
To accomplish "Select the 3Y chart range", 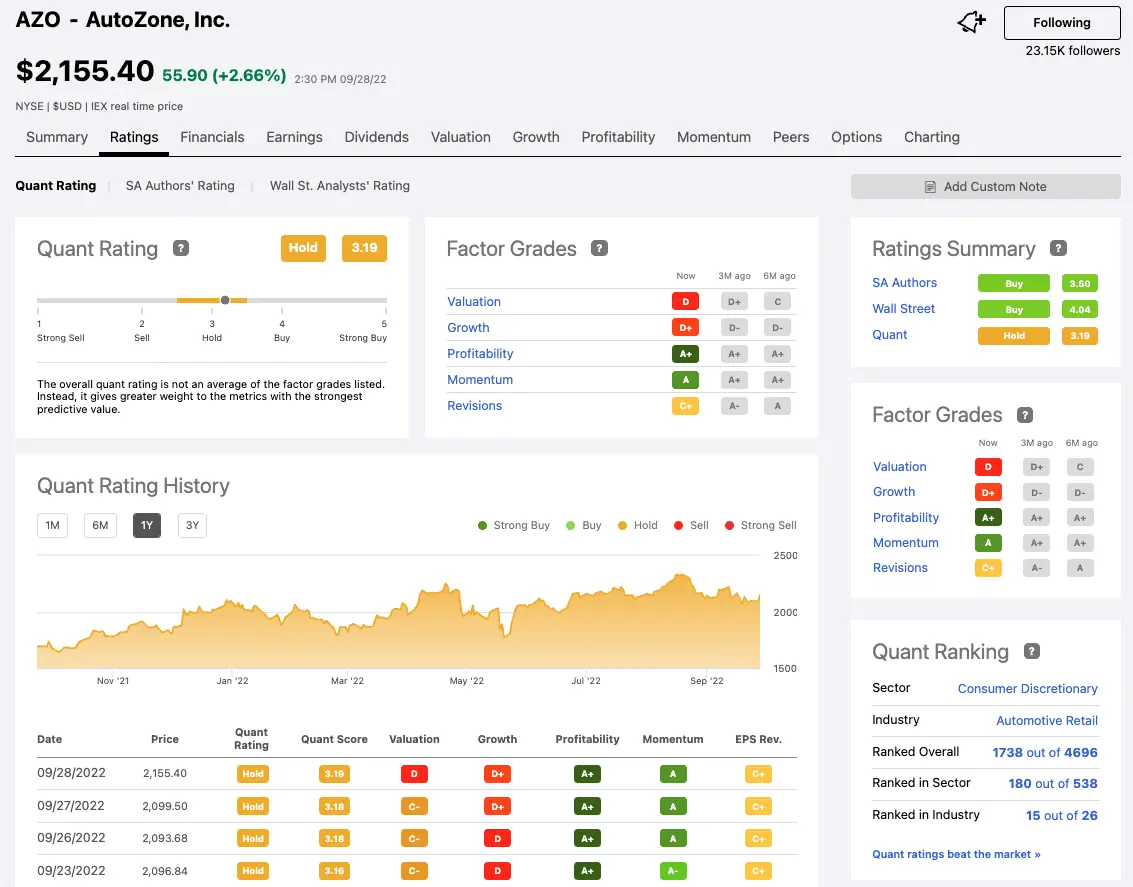I will pyautogui.click(x=192, y=525).
